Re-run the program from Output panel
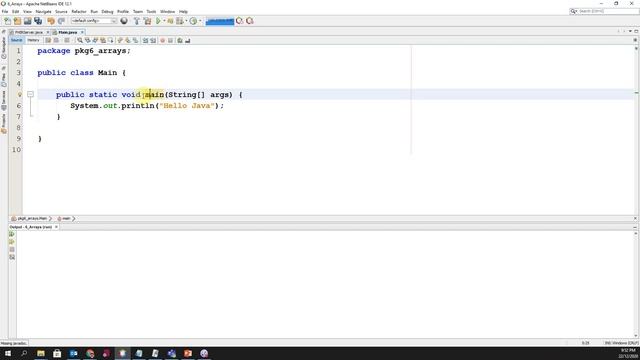 [12, 234]
